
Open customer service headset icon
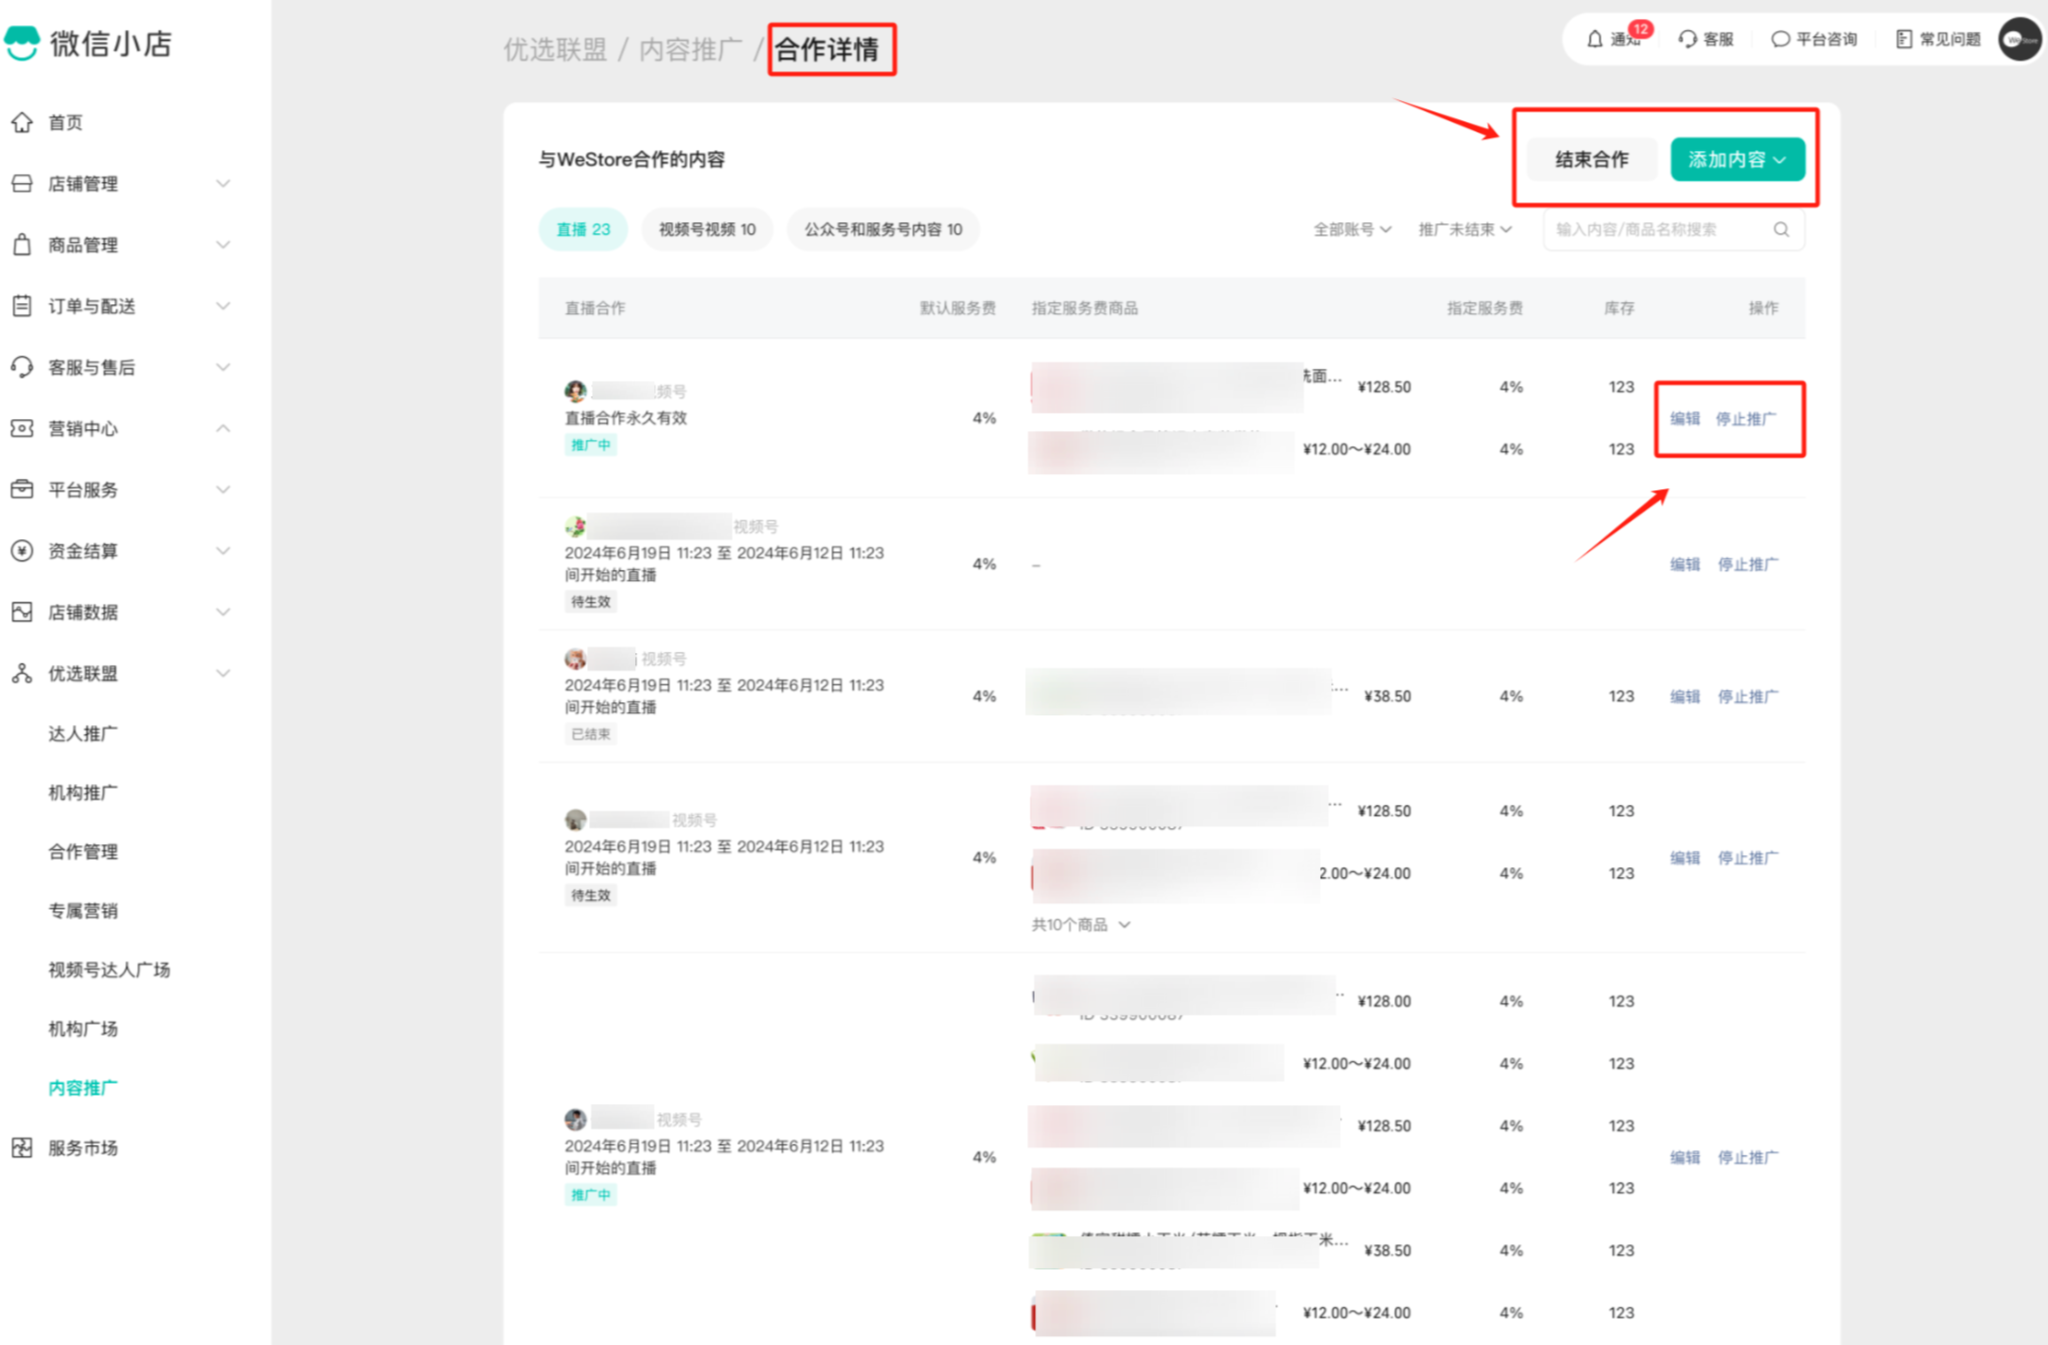[1688, 39]
